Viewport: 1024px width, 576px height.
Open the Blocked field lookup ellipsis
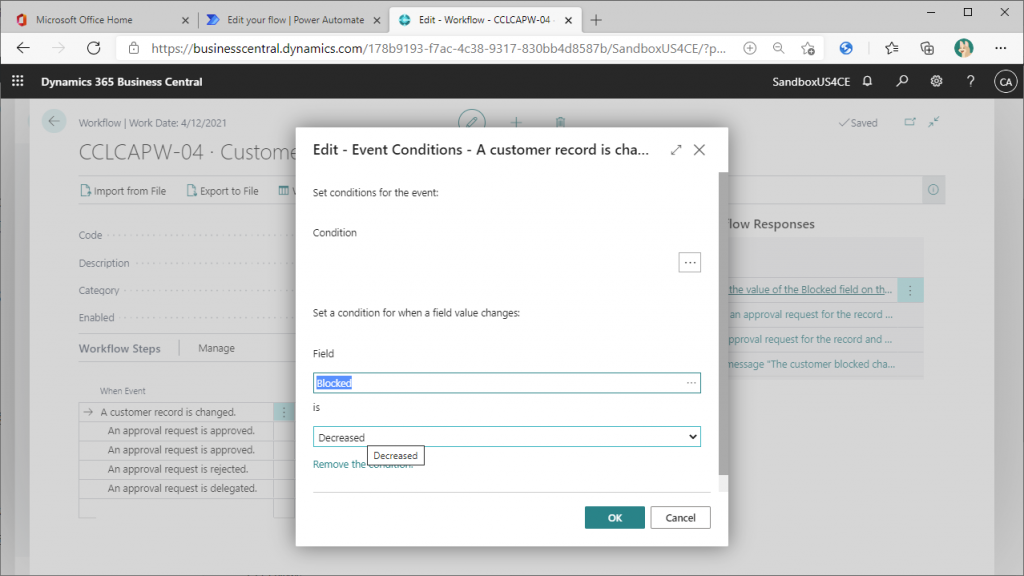(691, 383)
